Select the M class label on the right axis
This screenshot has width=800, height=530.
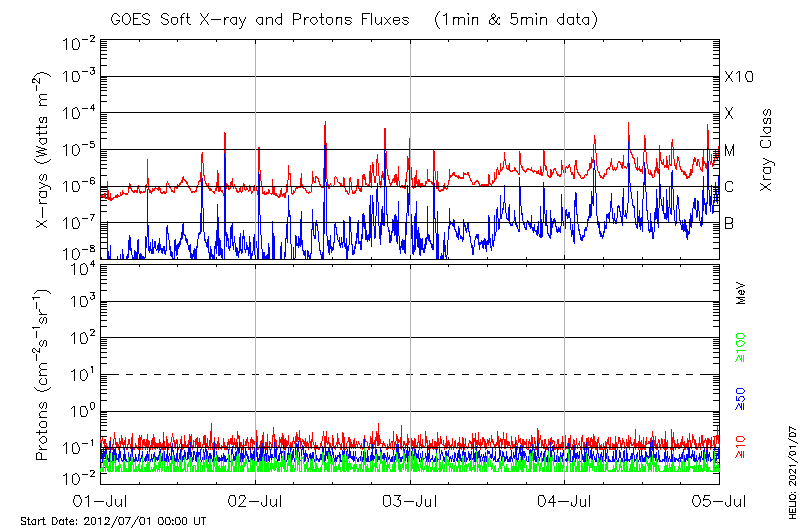coord(730,150)
